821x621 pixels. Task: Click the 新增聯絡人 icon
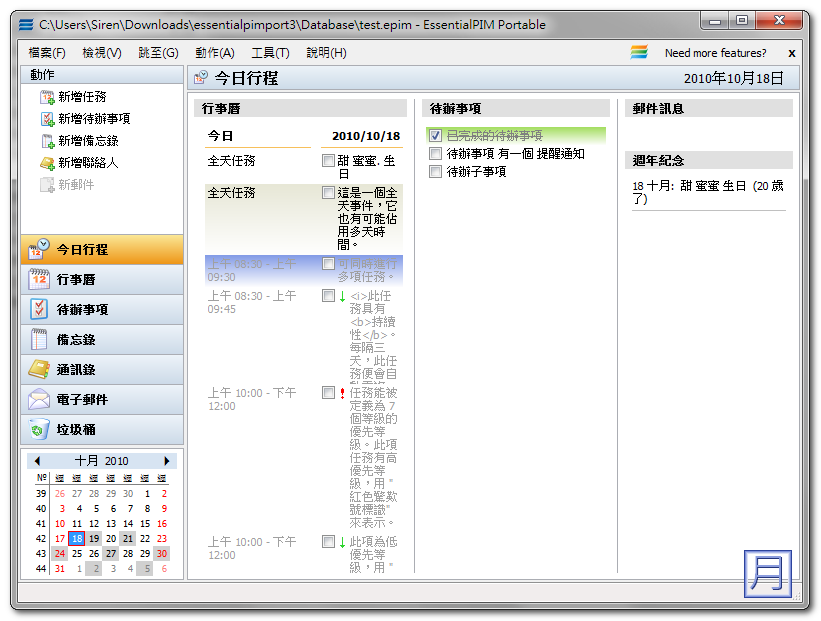(45, 161)
